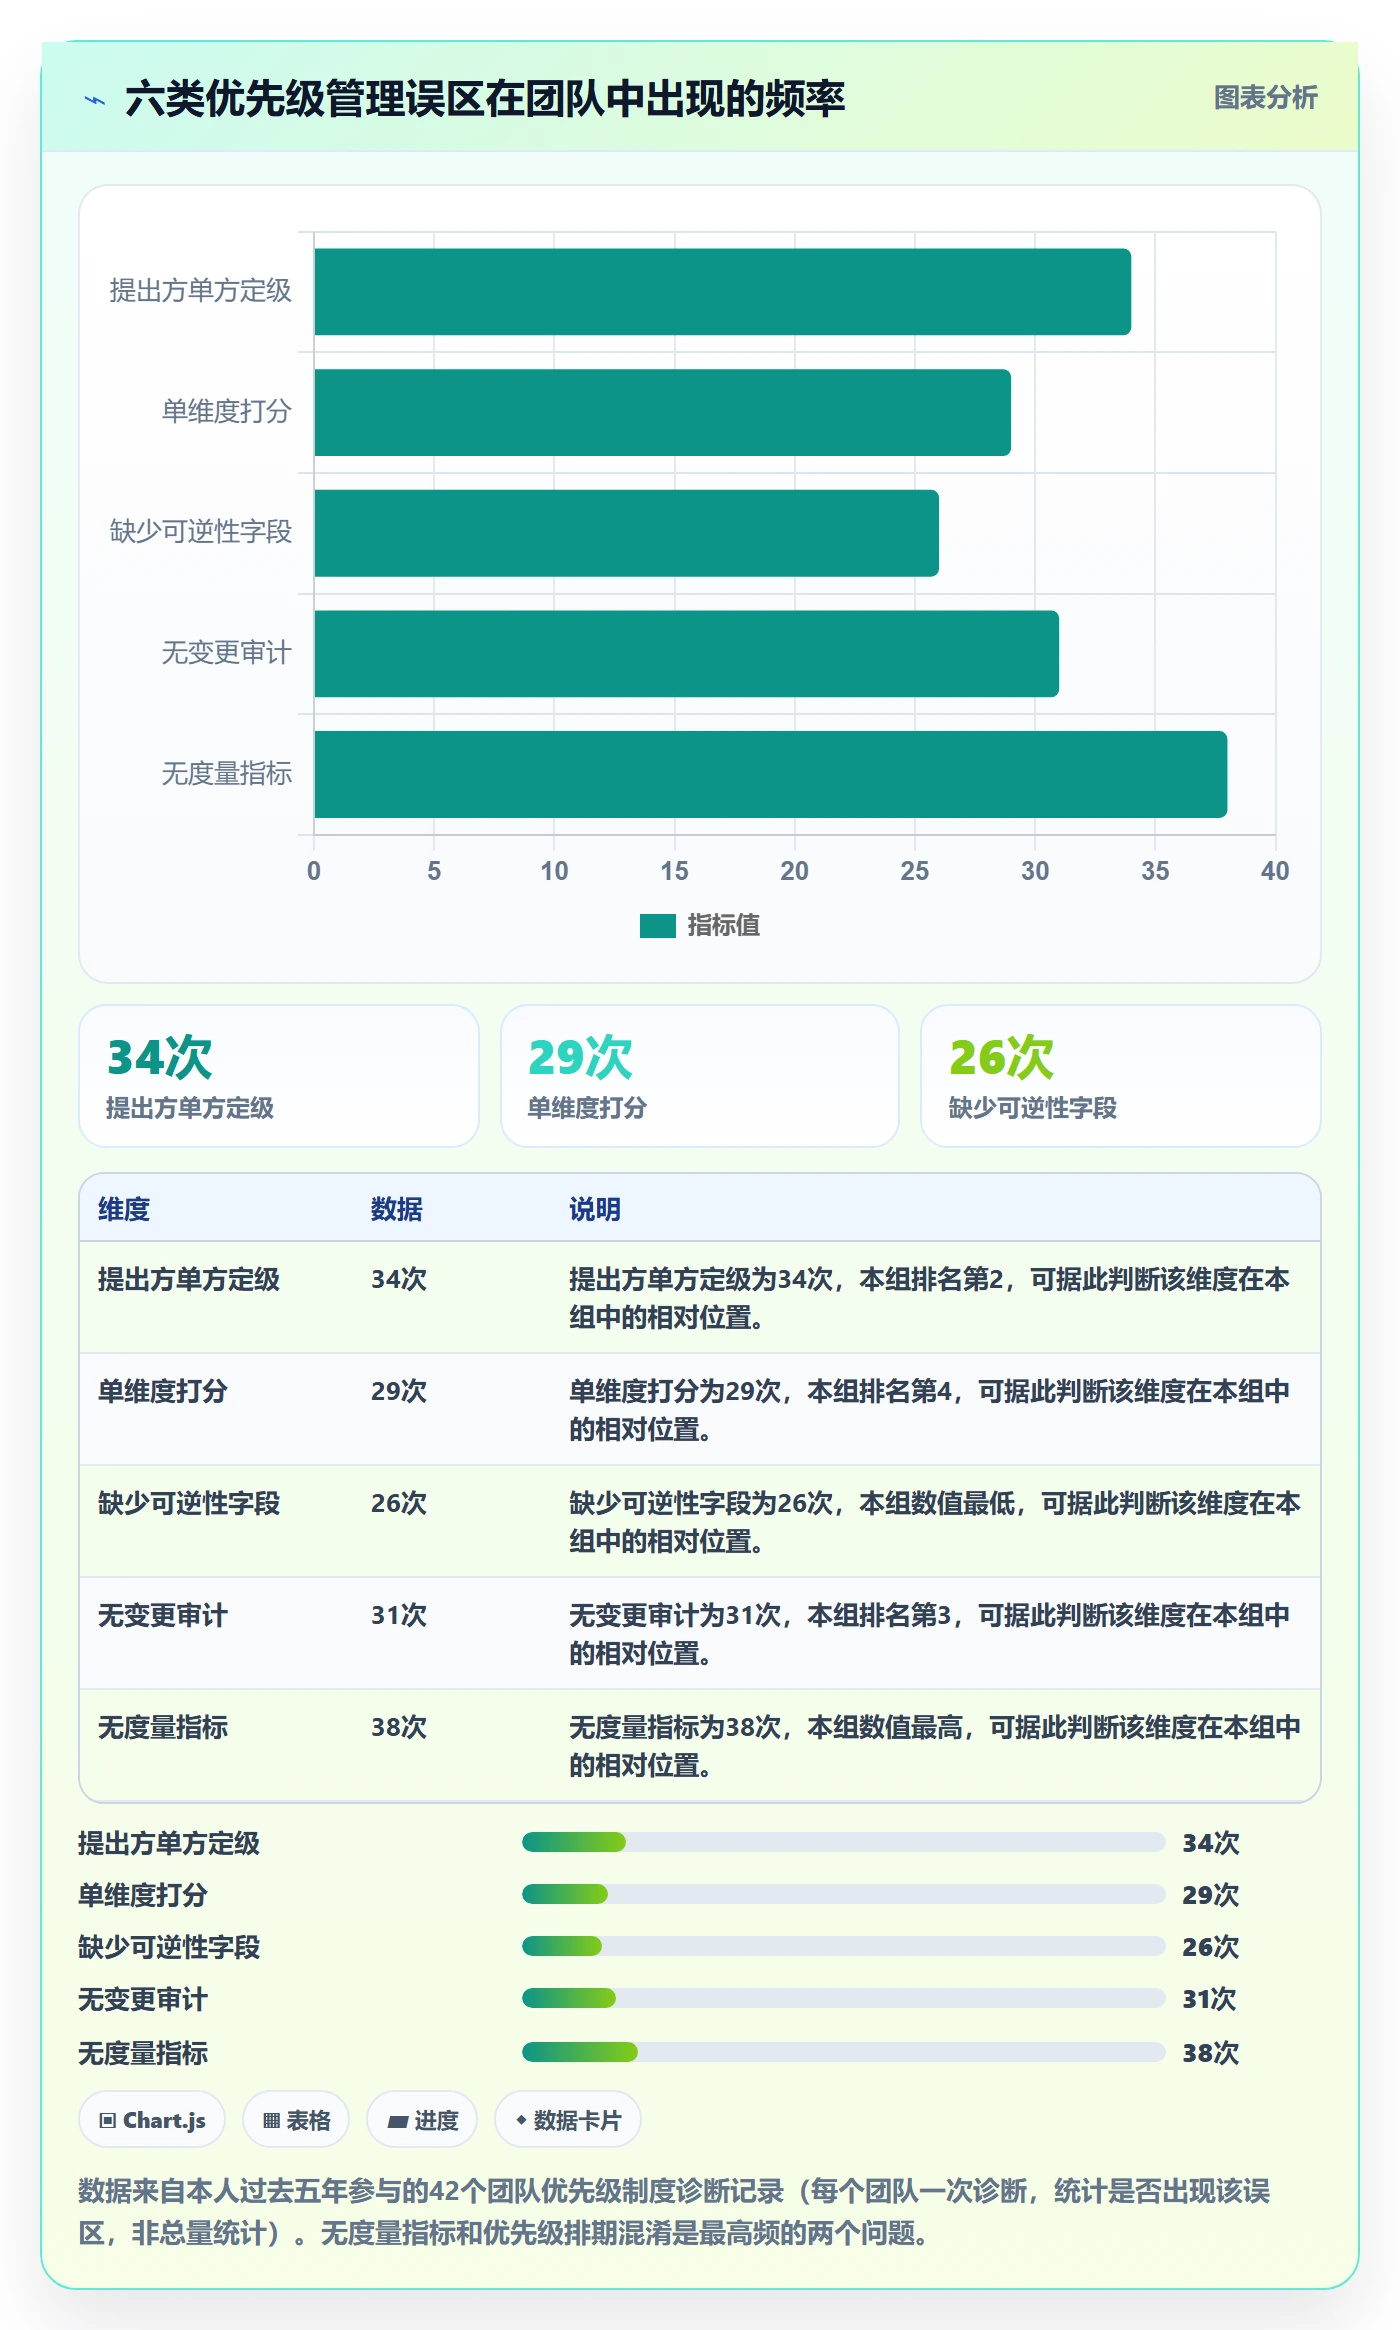Image resolution: width=1400 pixels, height=2330 pixels.
Task: Click the 单维度打分 progress bar
Action: (844, 1894)
